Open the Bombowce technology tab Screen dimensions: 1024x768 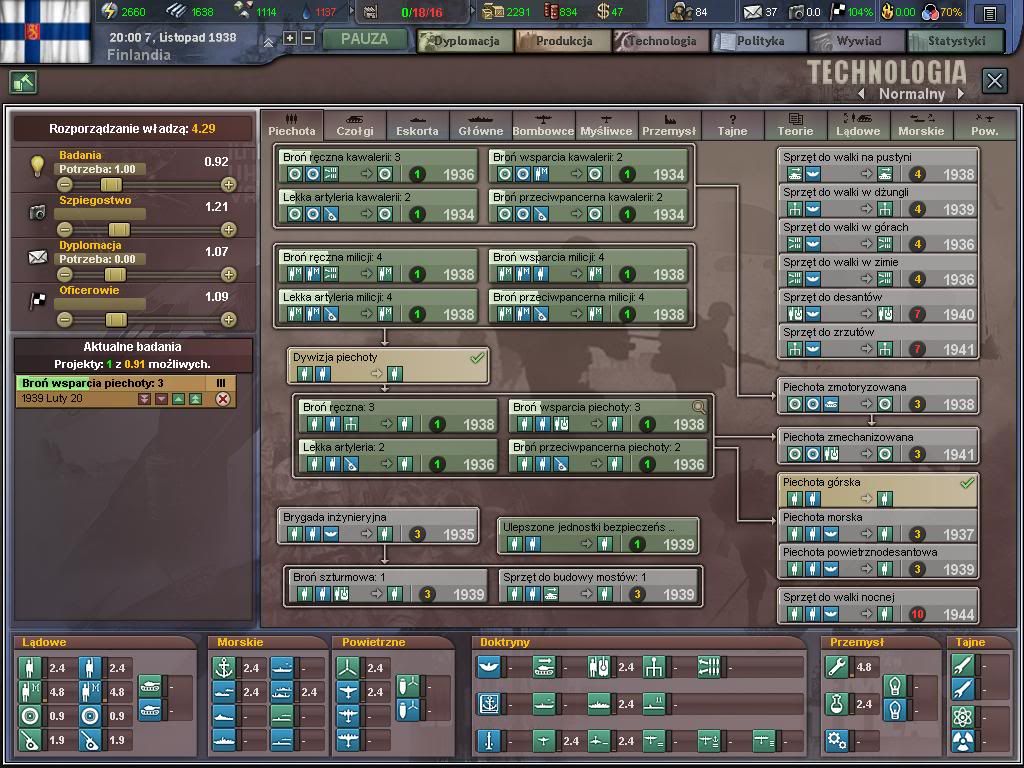click(x=543, y=125)
